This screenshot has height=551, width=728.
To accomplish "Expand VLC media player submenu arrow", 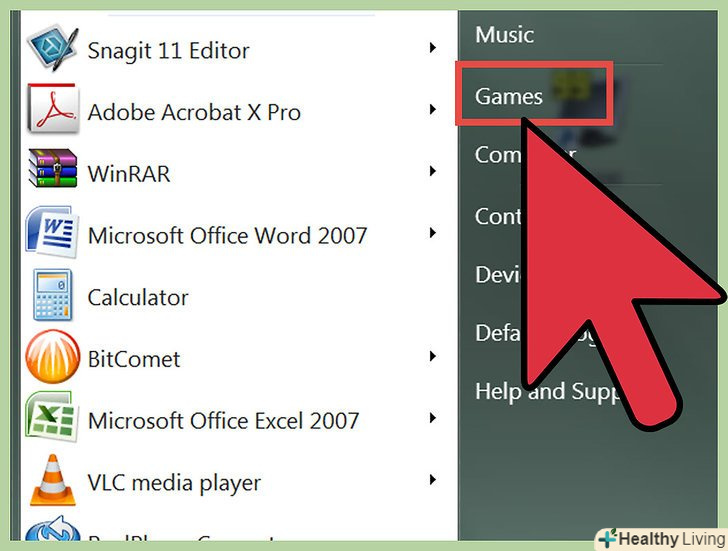I will 433,480.
